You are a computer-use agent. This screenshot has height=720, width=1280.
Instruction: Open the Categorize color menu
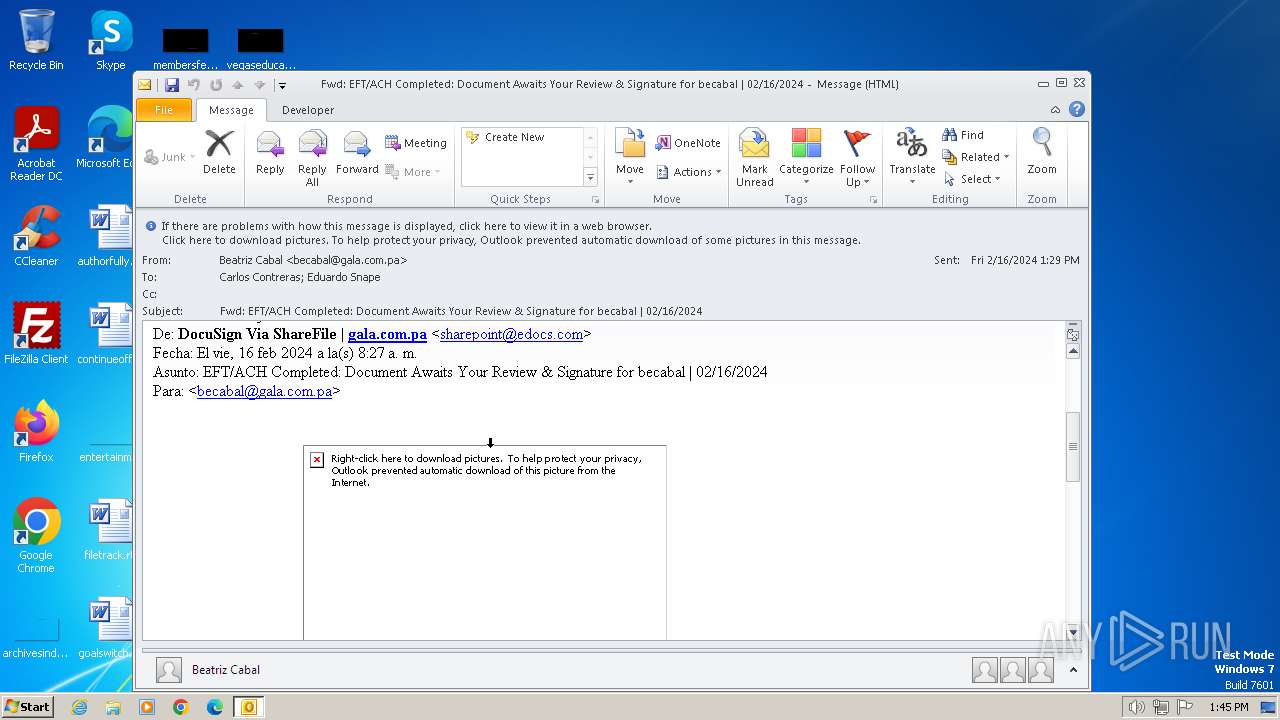(x=806, y=158)
